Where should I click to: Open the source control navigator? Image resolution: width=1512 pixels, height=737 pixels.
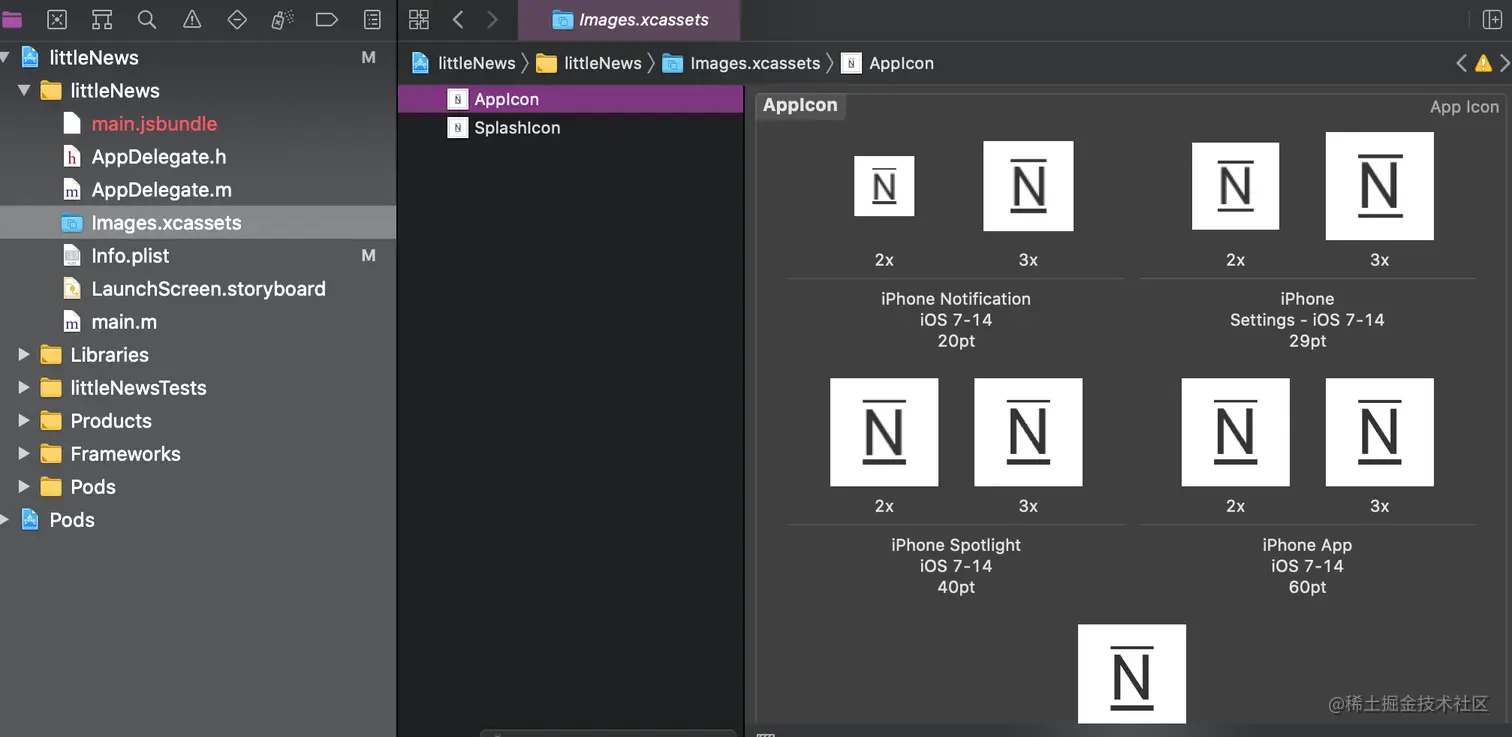pos(57,20)
